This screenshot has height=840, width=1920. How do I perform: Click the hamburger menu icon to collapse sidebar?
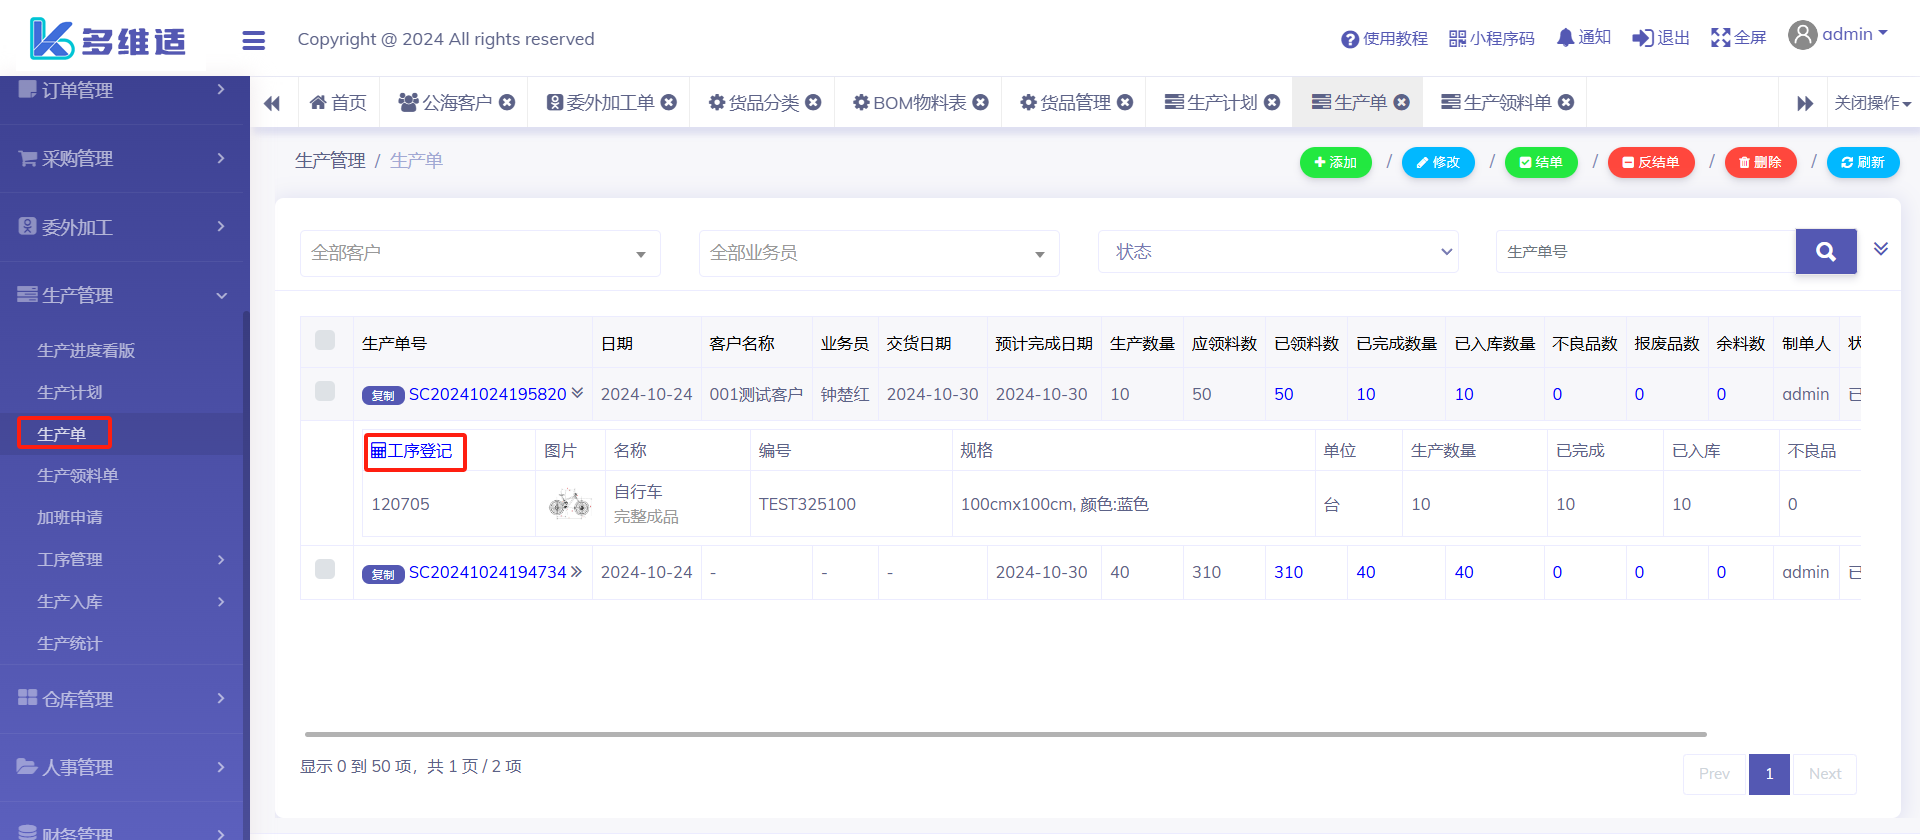[x=254, y=40]
